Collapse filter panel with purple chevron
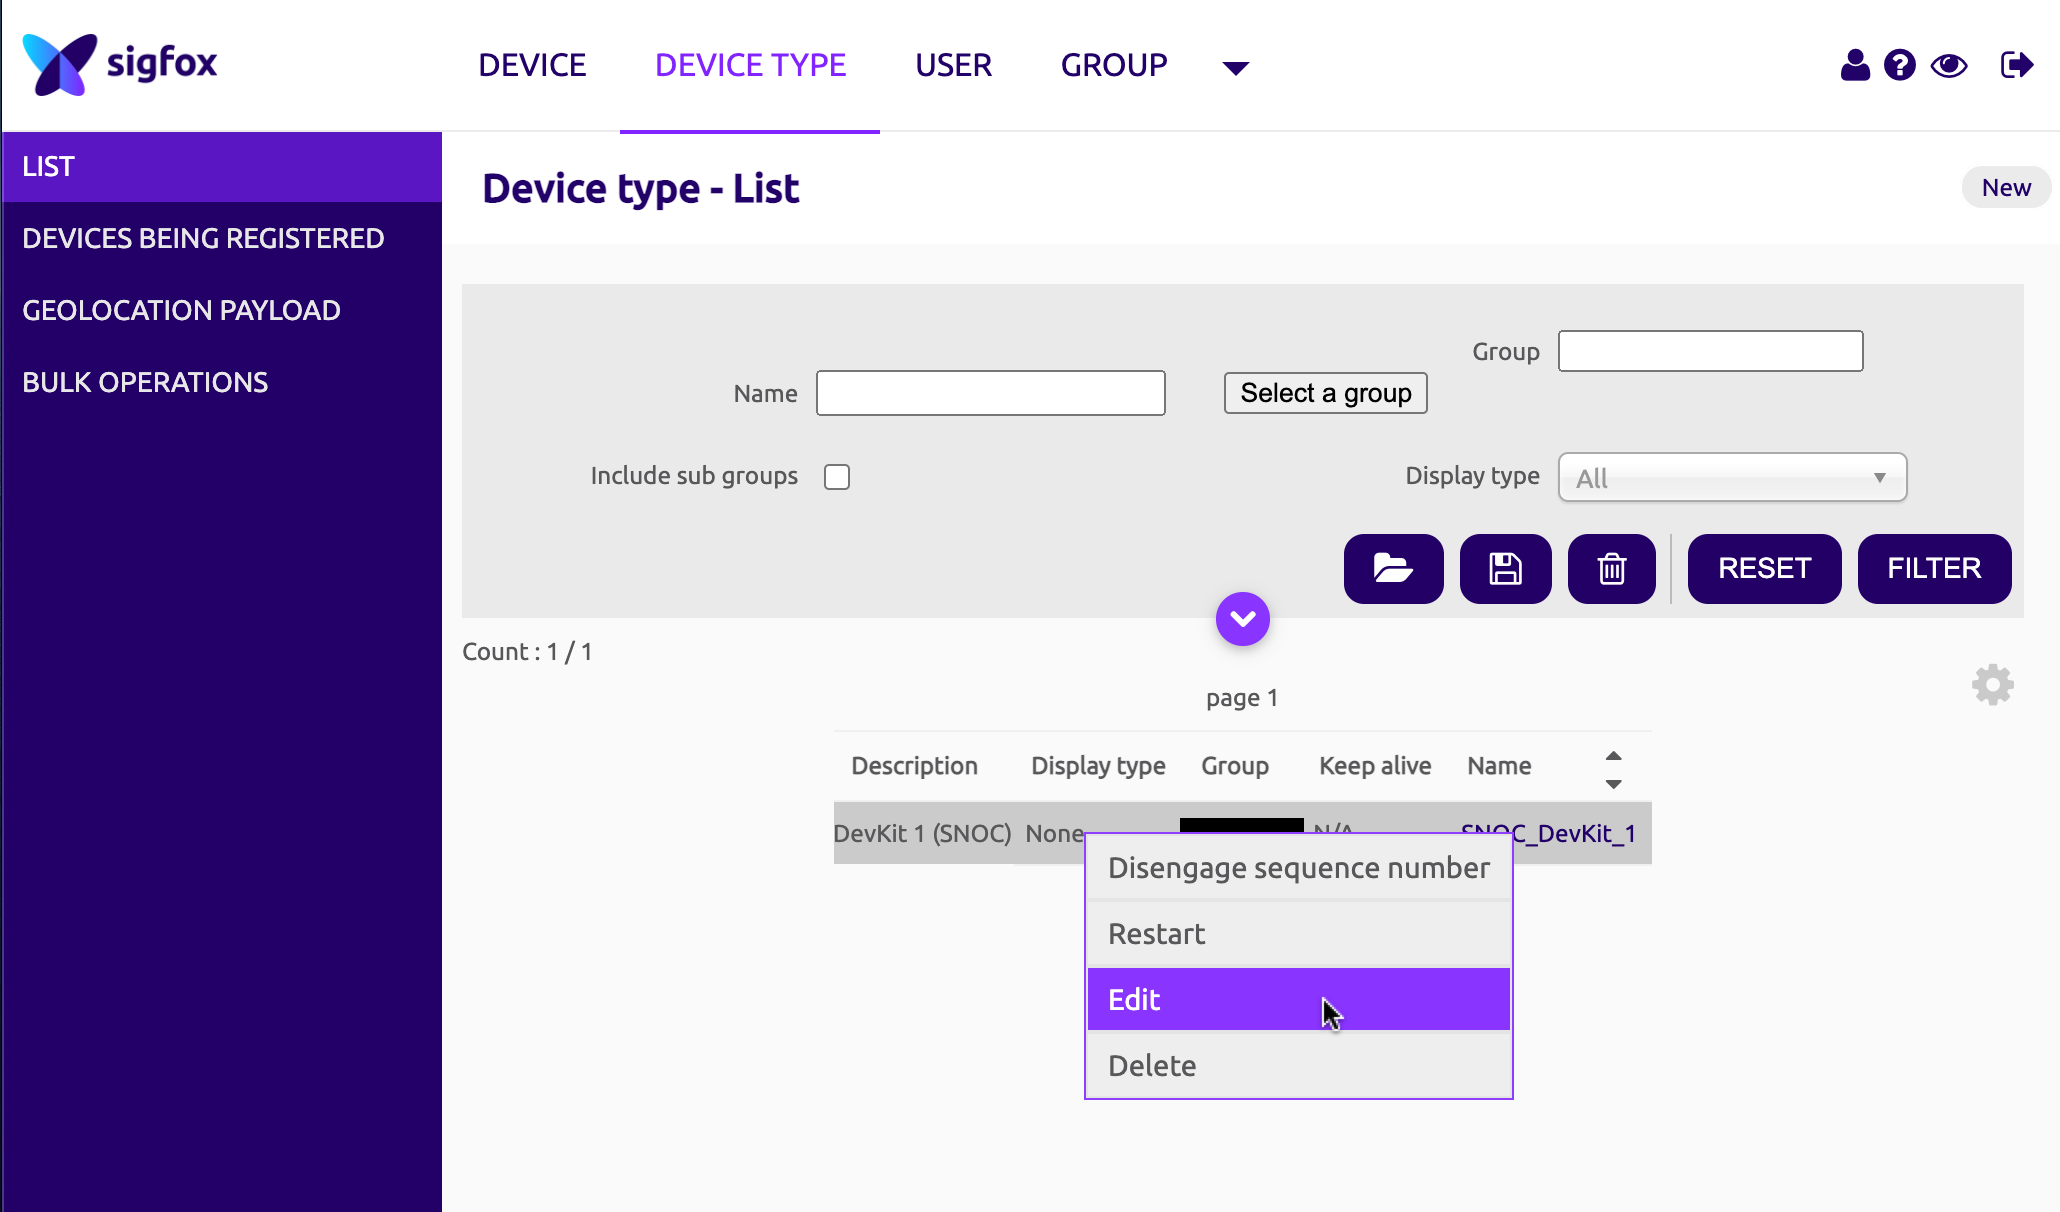The height and width of the screenshot is (1212, 2060). (1243, 619)
